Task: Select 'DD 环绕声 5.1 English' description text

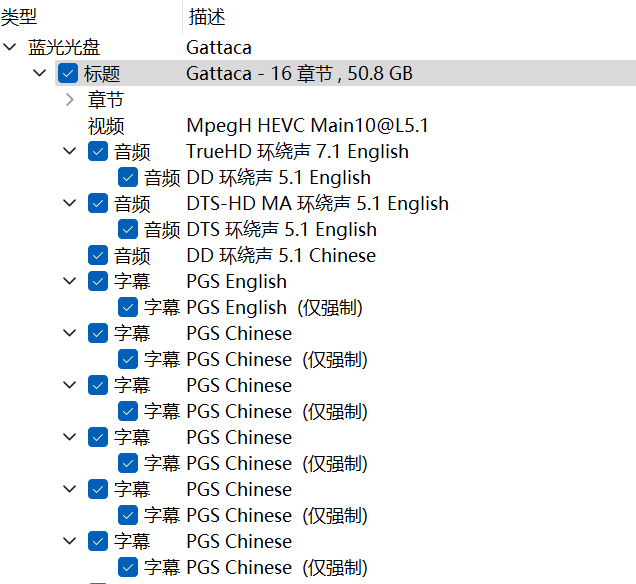Action: pyautogui.click(x=279, y=178)
